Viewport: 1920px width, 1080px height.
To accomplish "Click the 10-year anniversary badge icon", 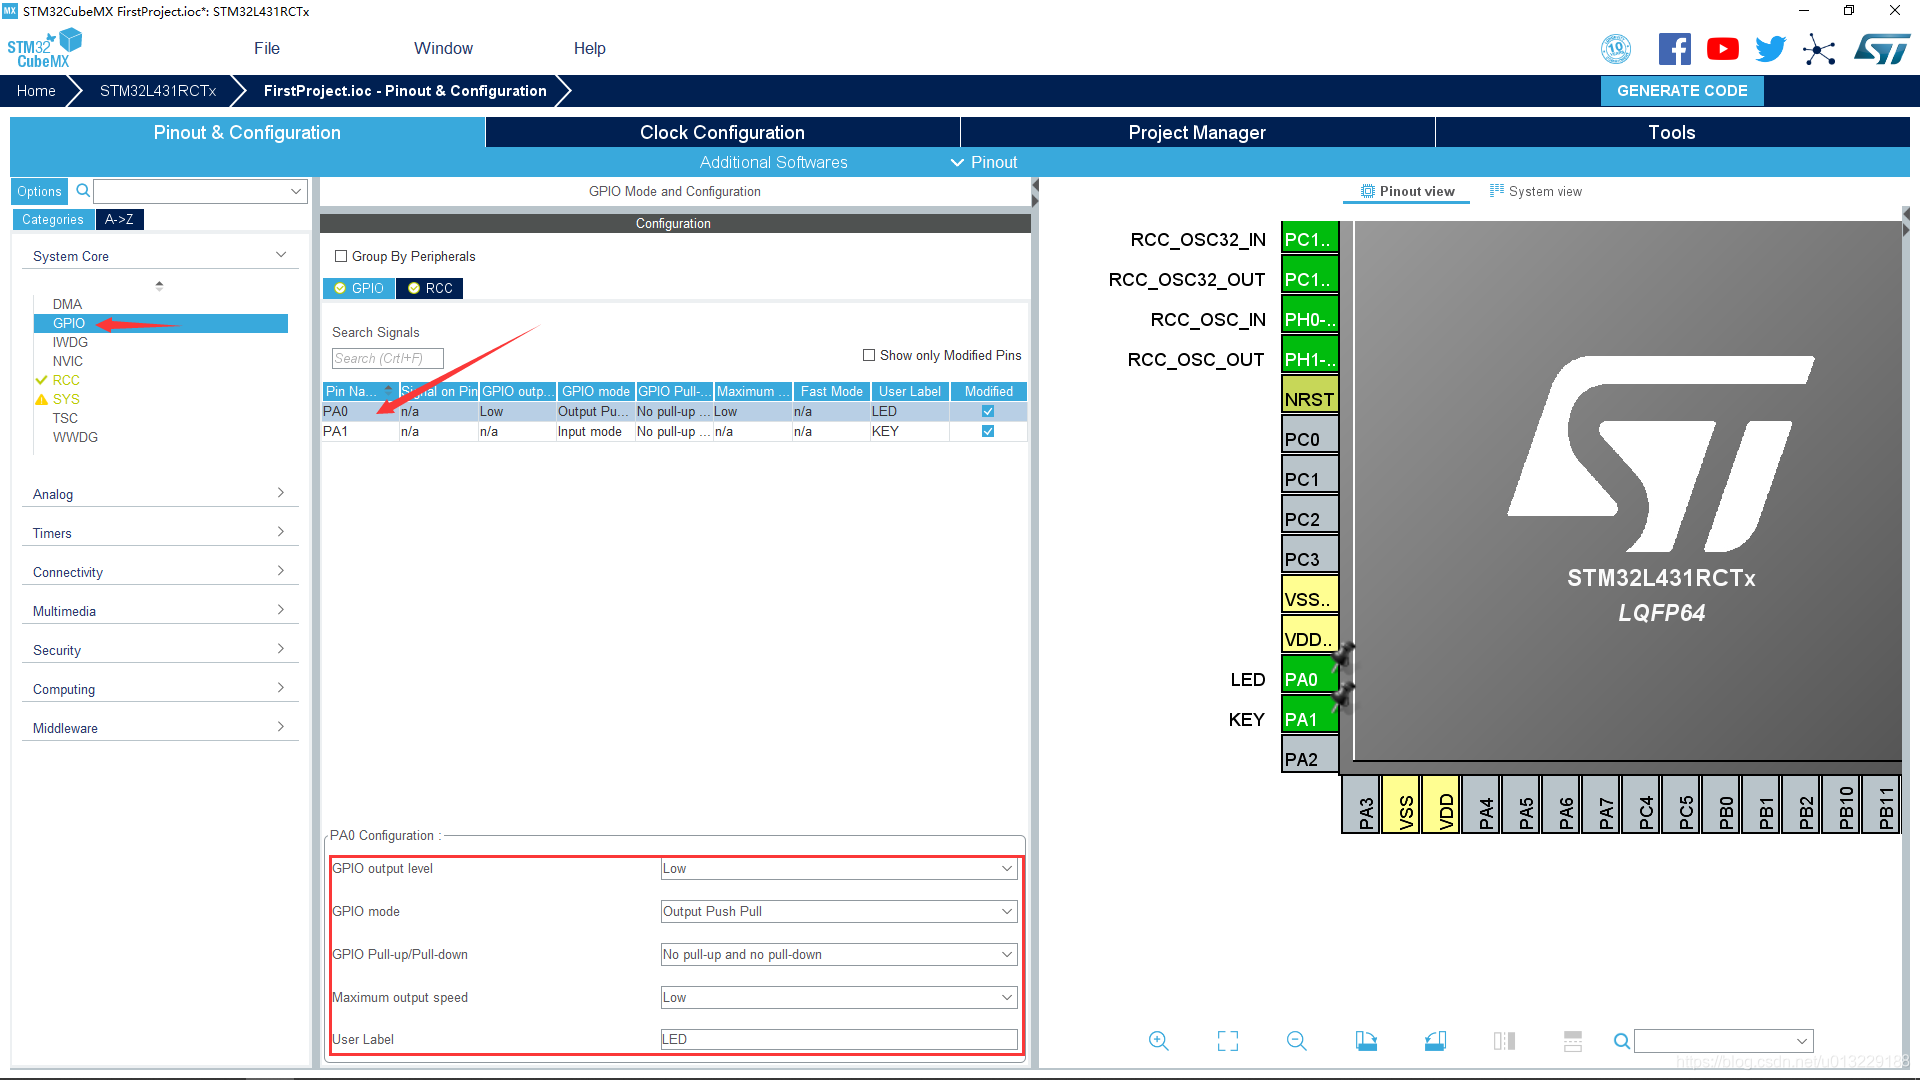I will click(x=1616, y=49).
